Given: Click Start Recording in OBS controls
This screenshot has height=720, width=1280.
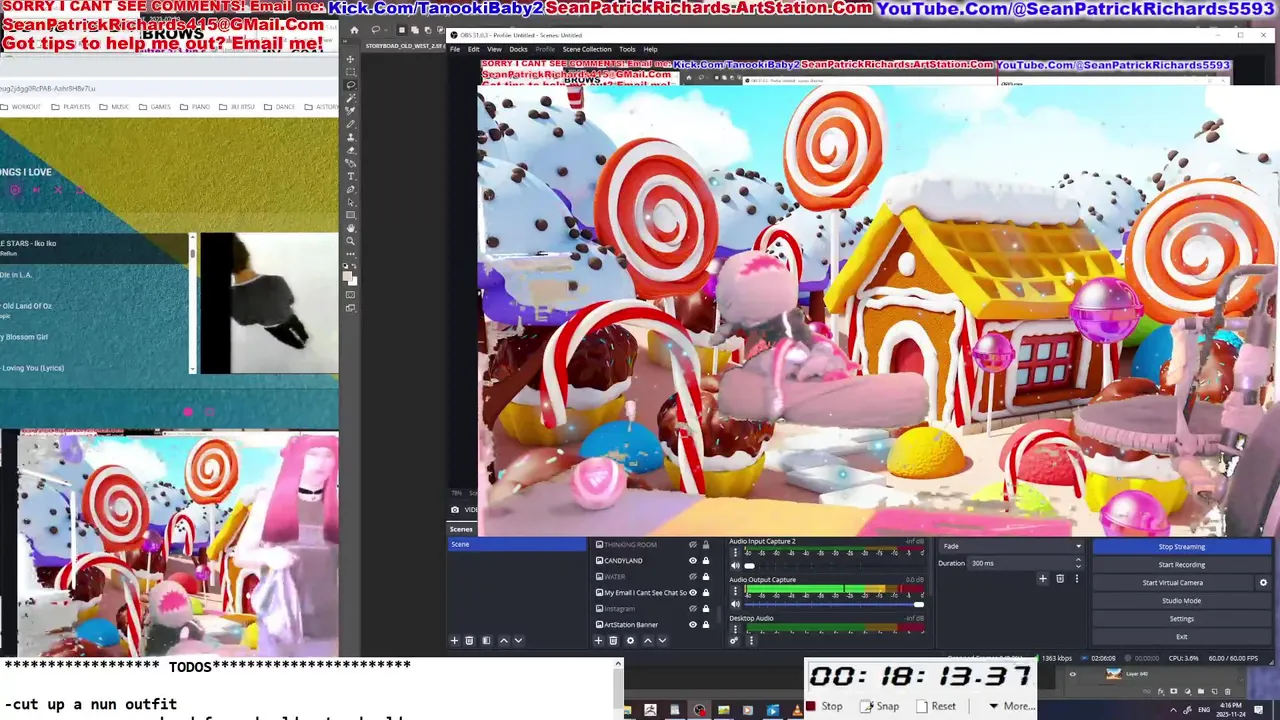Looking at the screenshot, I should pyautogui.click(x=1182, y=564).
